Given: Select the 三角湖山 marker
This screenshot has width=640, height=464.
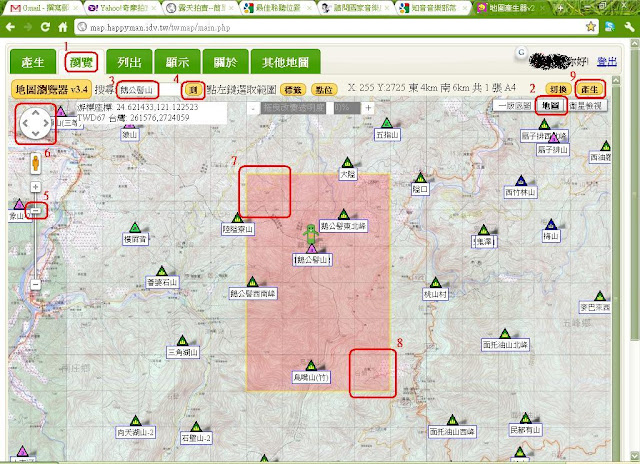Looking at the screenshot, I should point(182,340).
